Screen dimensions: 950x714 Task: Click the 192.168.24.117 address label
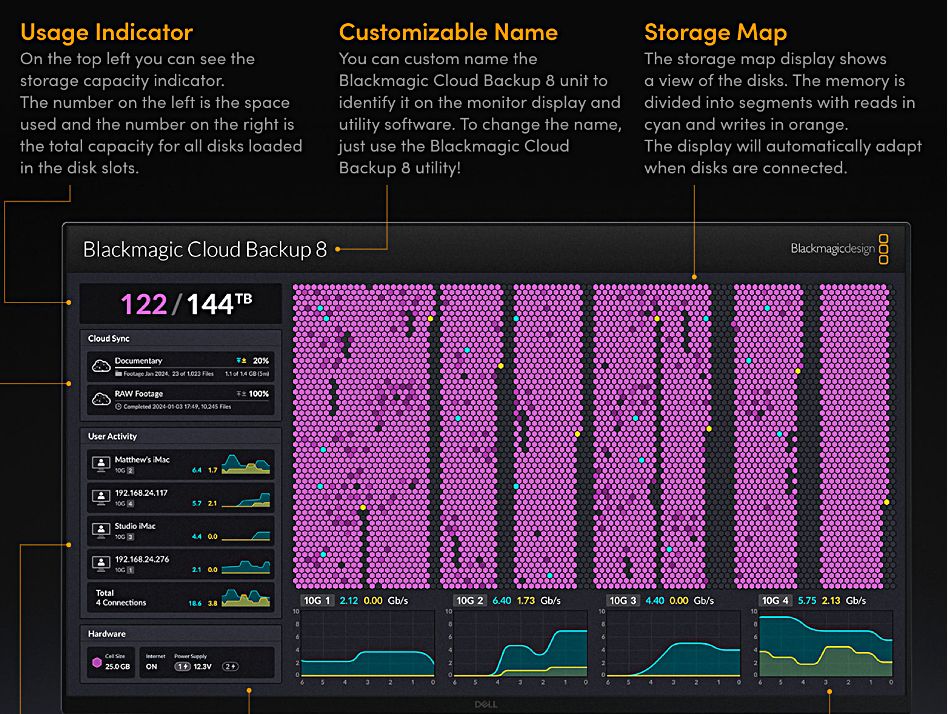[x=141, y=493]
